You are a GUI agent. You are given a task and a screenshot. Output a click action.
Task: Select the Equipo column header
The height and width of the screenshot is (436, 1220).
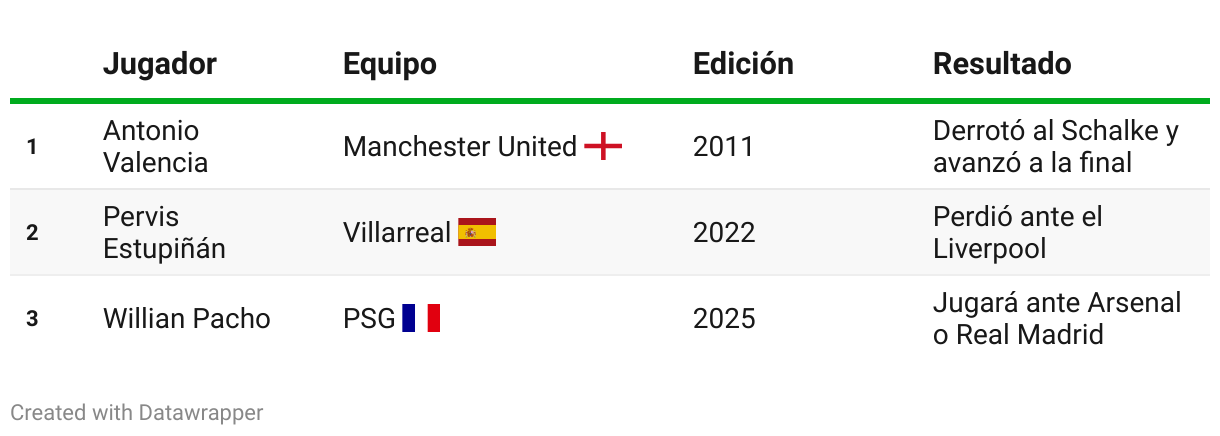(x=390, y=64)
